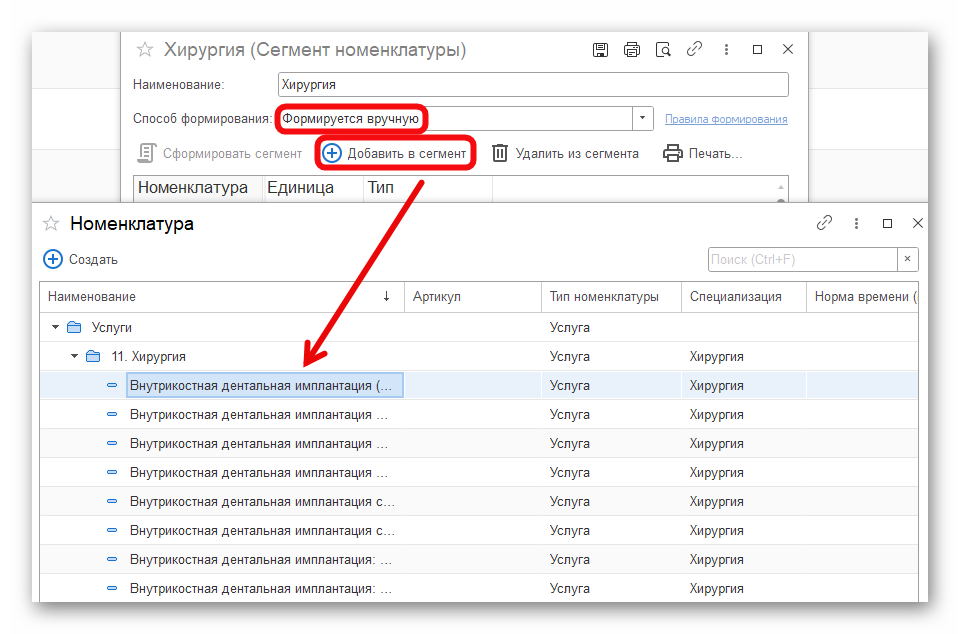
Task: Open Печать... menu button
Action: tap(702, 153)
